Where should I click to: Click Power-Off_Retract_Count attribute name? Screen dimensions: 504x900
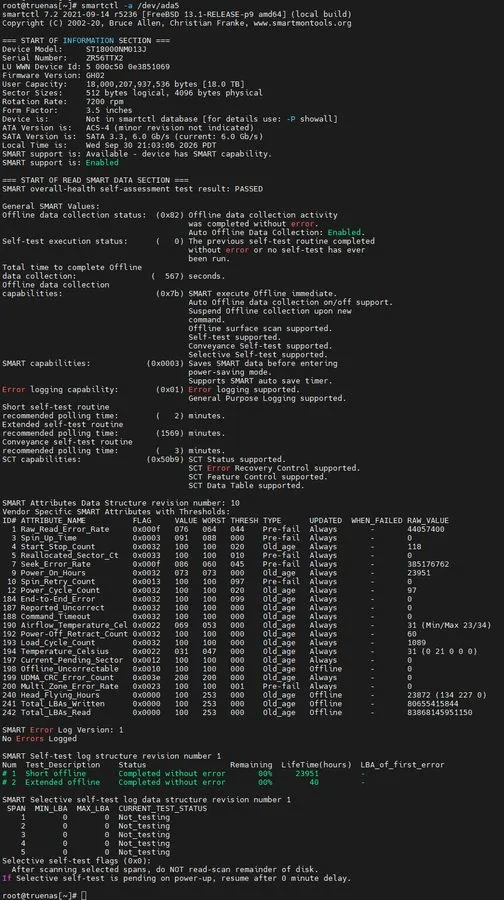(x=74, y=634)
